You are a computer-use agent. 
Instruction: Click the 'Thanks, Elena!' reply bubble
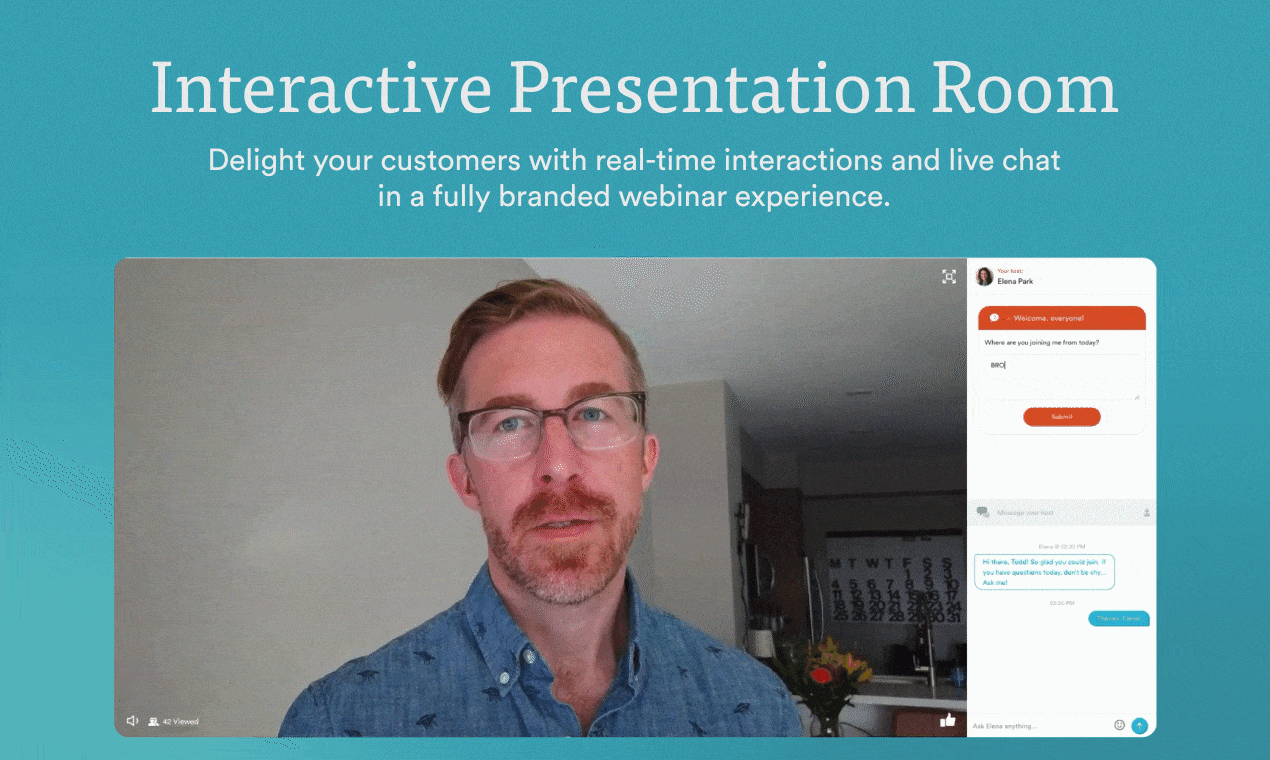[1118, 619]
